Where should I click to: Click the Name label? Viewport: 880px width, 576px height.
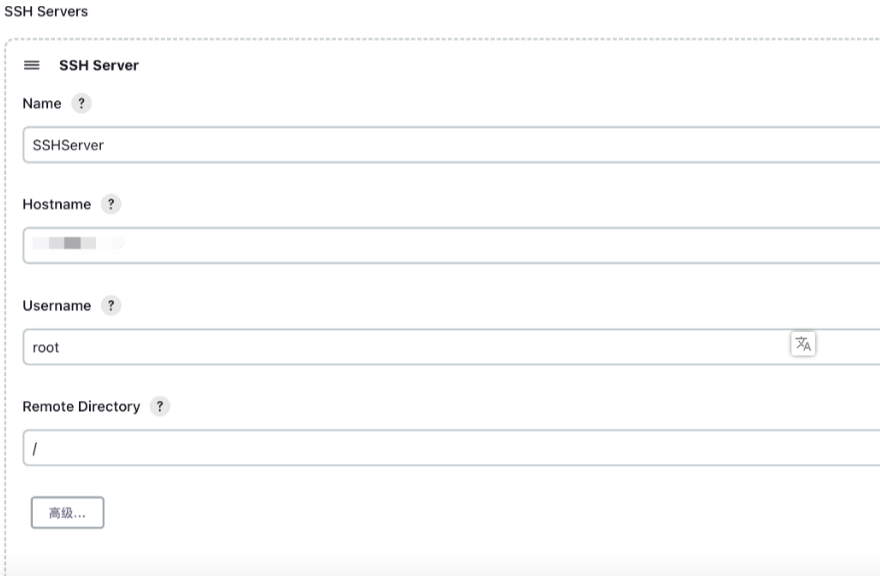click(42, 103)
